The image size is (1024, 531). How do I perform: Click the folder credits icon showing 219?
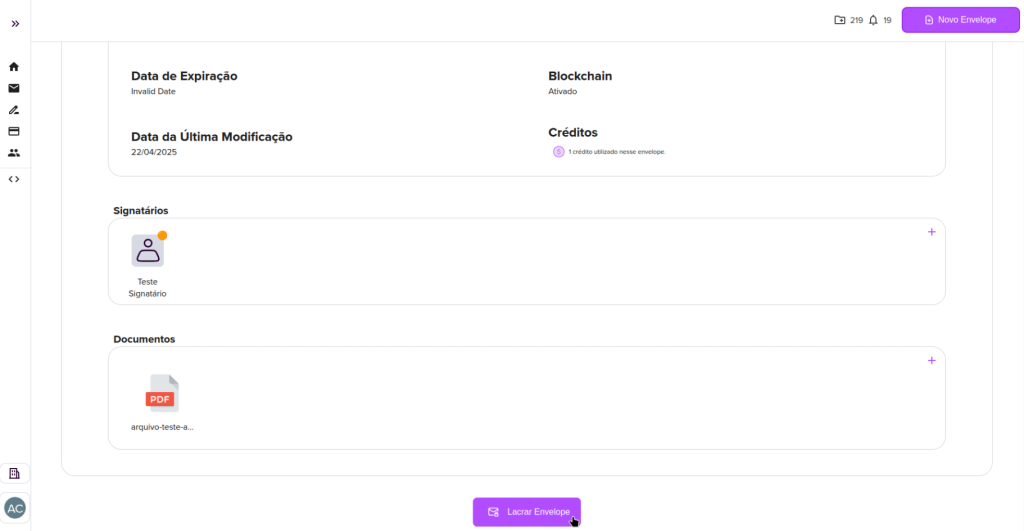coord(840,20)
